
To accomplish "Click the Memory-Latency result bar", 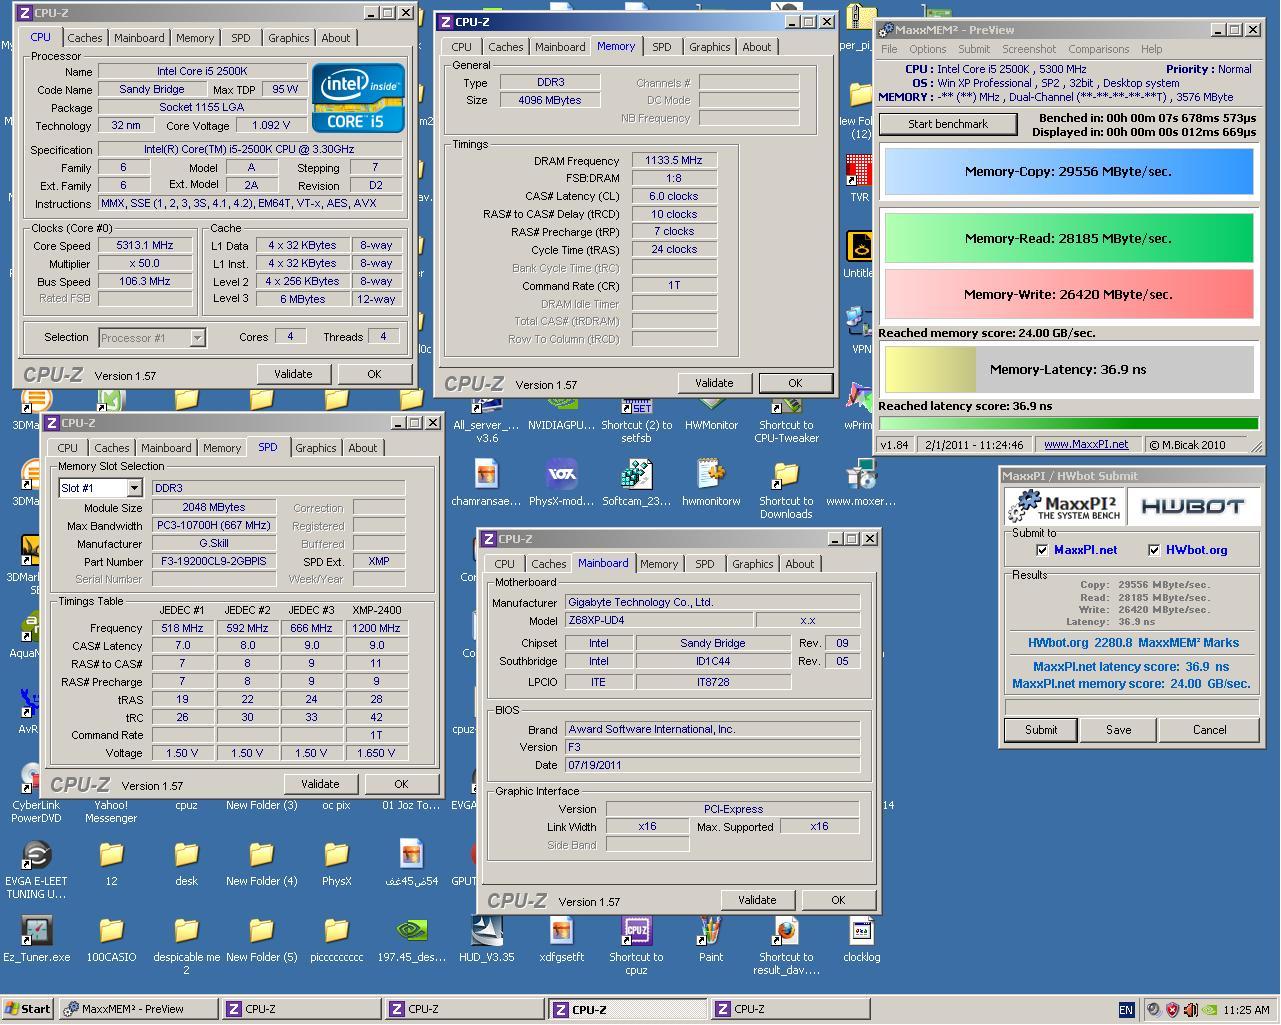I will (x=1068, y=370).
